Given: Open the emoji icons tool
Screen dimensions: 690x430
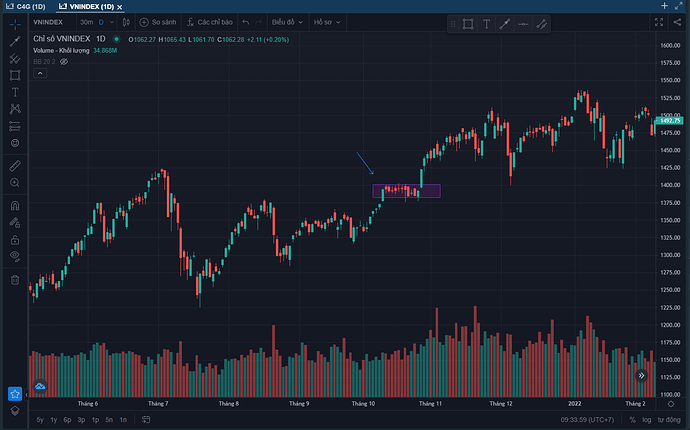Looking at the screenshot, I should [x=14, y=143].
